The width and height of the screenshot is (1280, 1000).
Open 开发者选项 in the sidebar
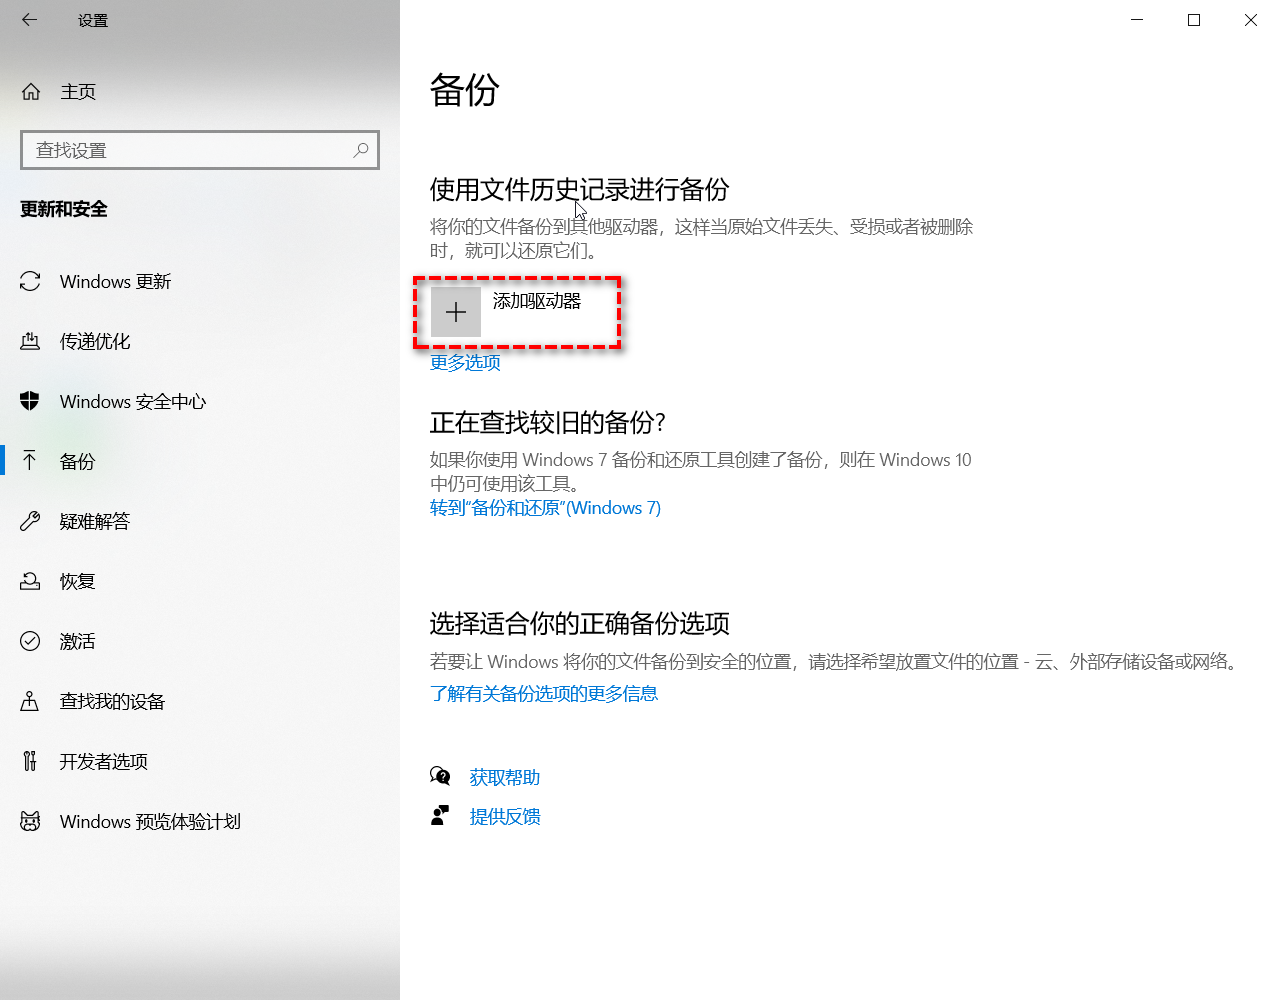click(x=104, y=762)
